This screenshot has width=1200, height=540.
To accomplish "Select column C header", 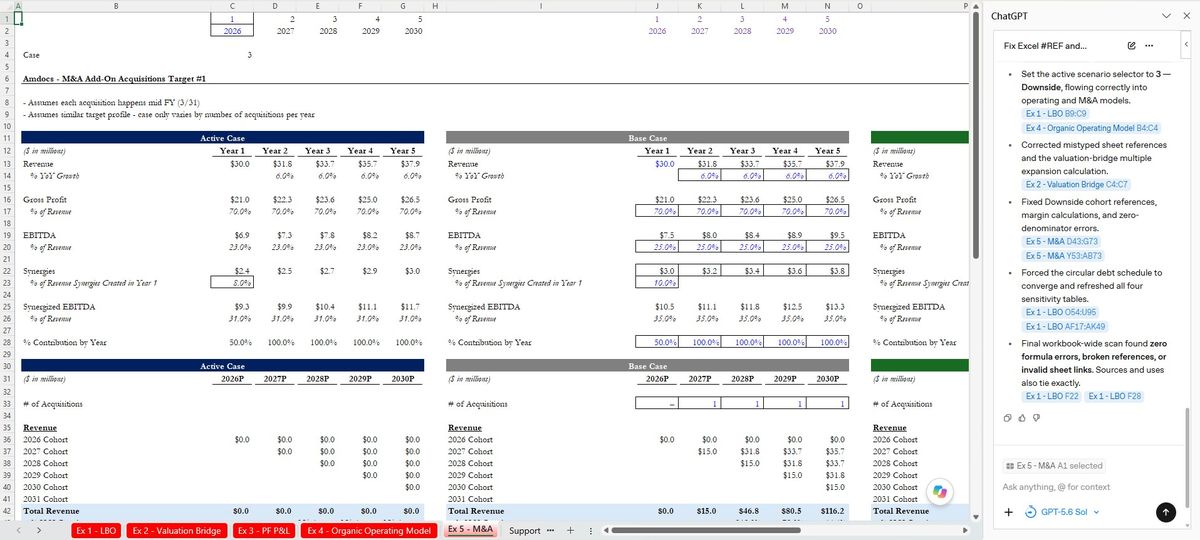I will point(232,5).
